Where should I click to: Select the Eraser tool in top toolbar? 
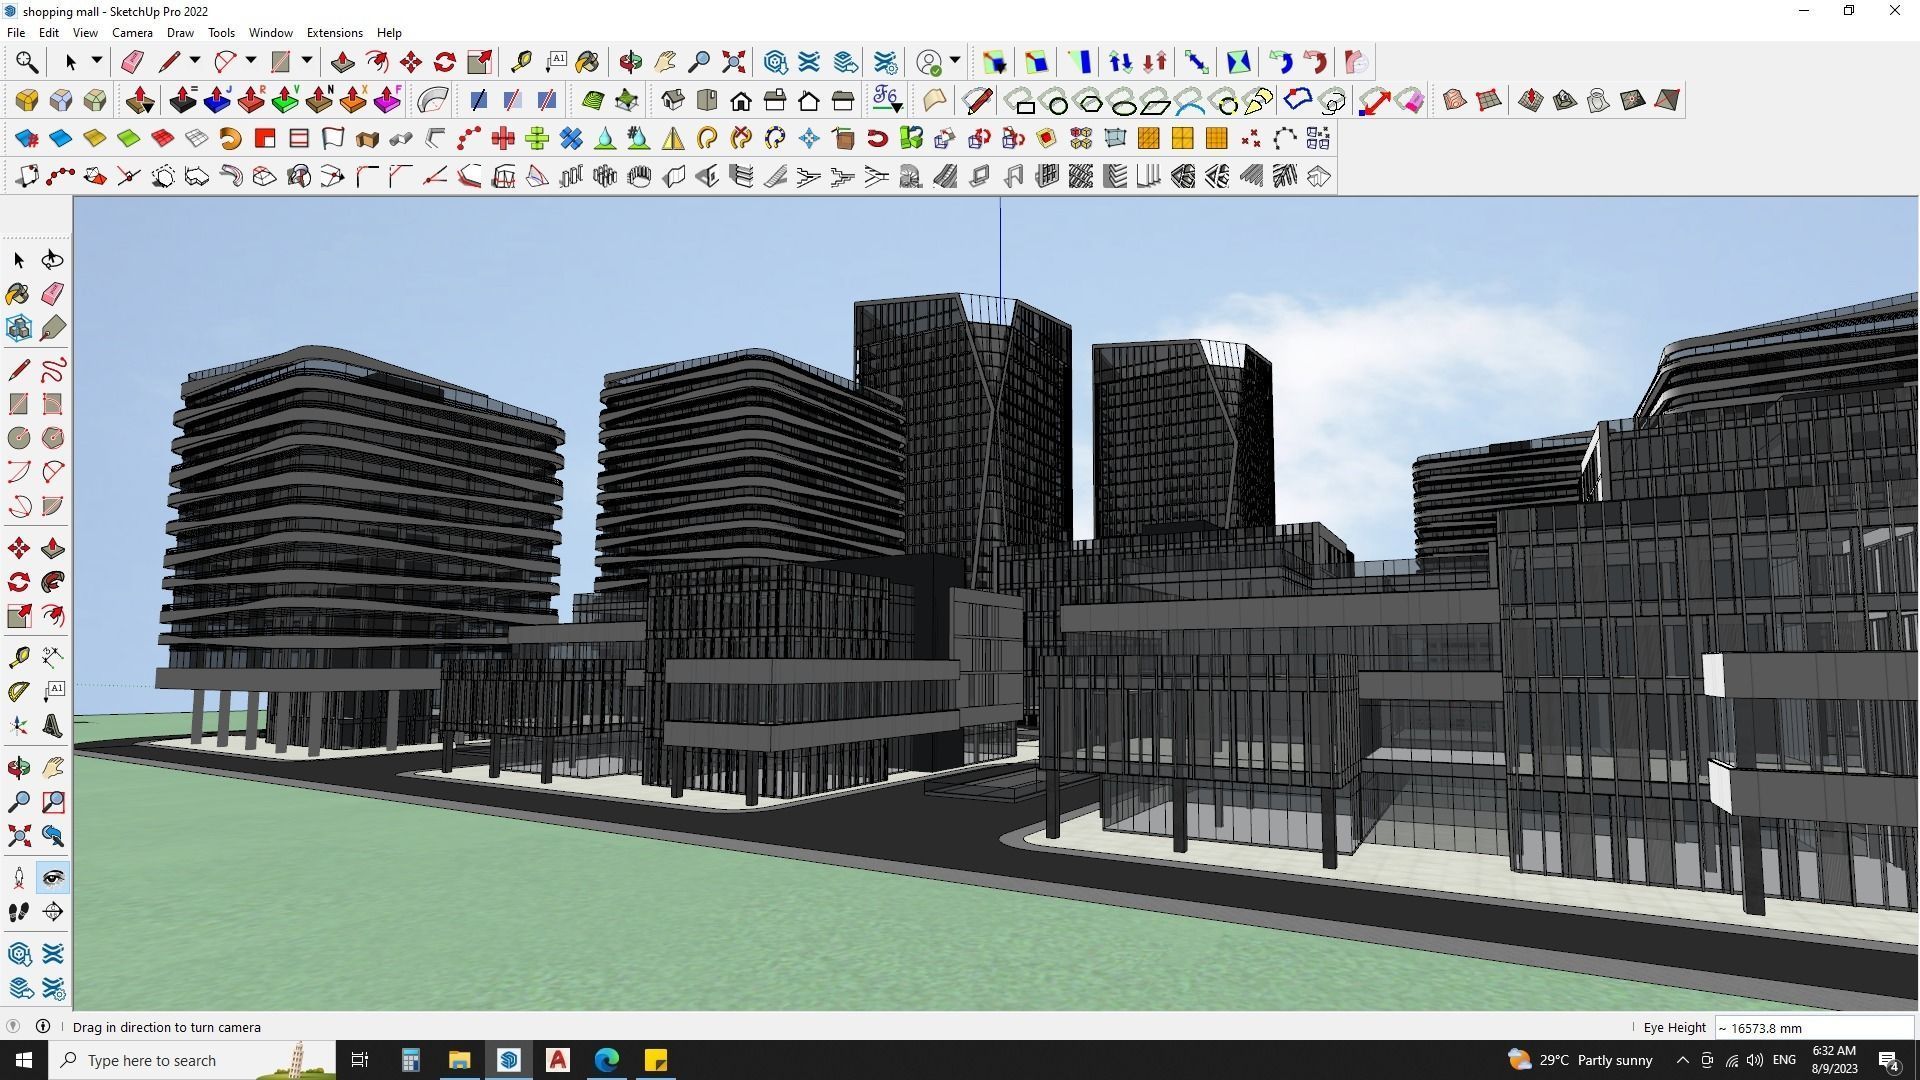(132, 62)
